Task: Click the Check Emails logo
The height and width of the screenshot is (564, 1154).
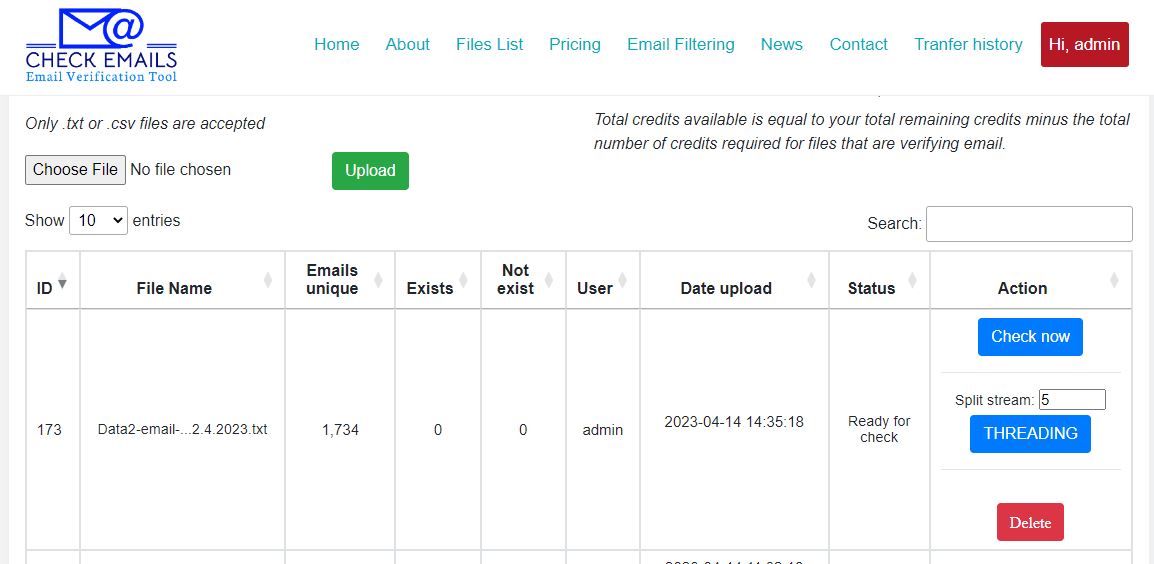Action: click(x=101, y=46)
